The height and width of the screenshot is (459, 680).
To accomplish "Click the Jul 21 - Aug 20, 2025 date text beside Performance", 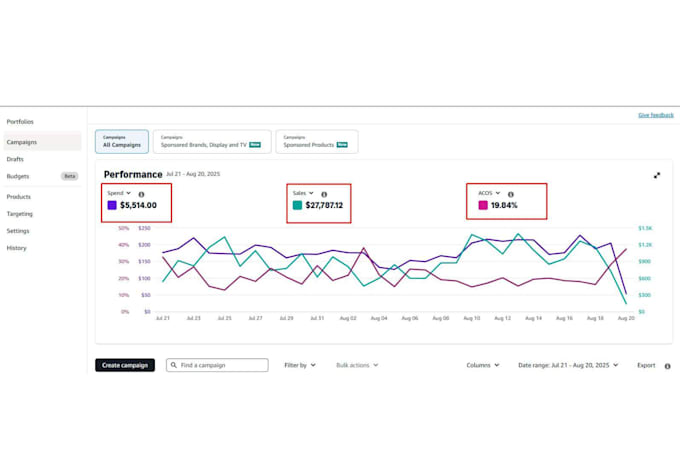I will click(x=193, y=174).
